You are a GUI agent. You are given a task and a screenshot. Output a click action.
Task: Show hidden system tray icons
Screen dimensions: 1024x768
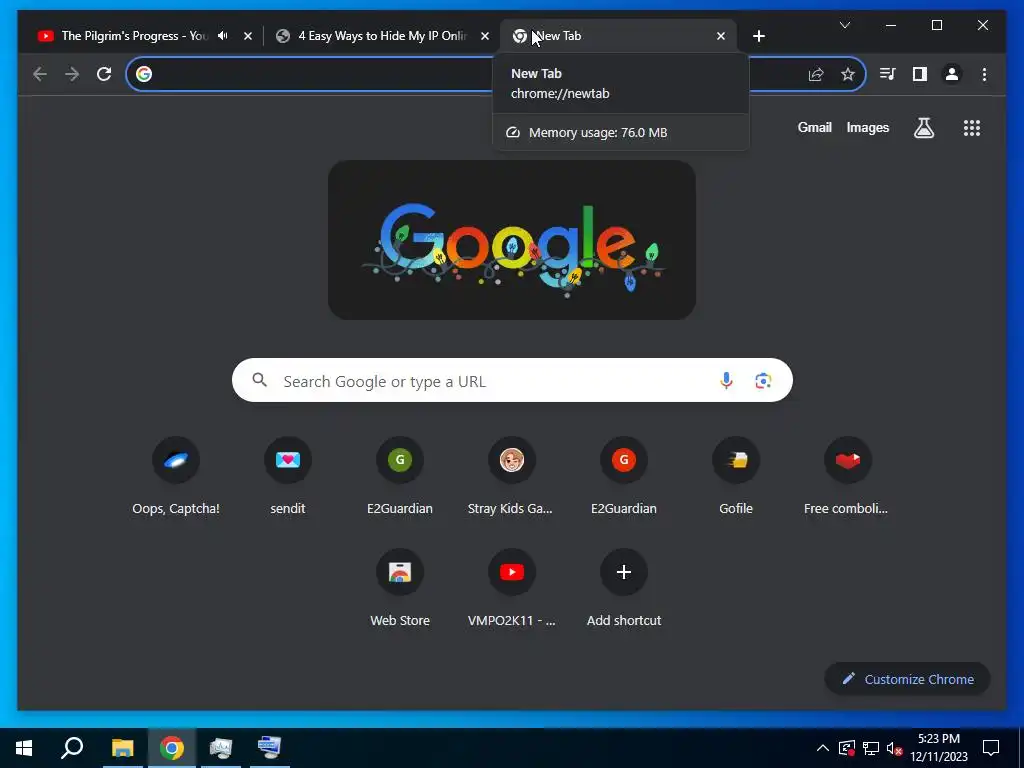[823, 748]
